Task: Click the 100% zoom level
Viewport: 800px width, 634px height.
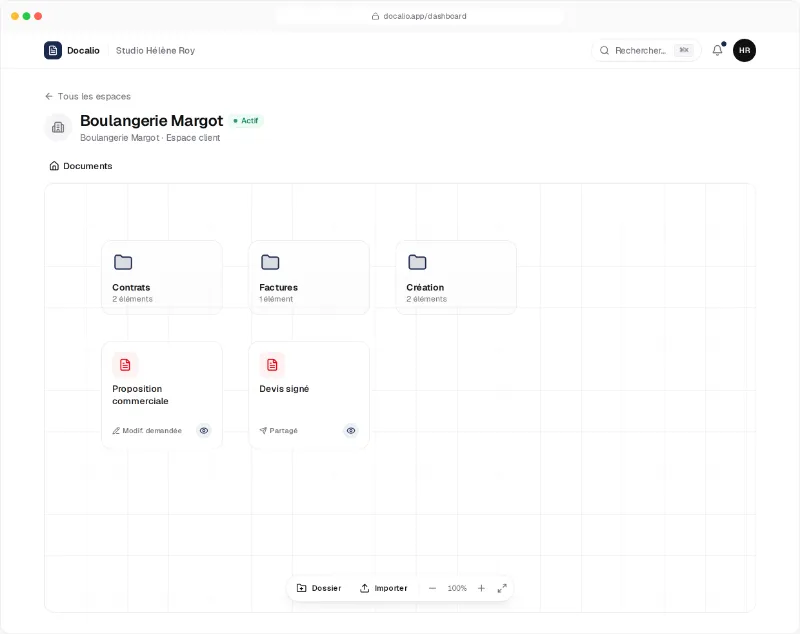Action: coord(457,588)
